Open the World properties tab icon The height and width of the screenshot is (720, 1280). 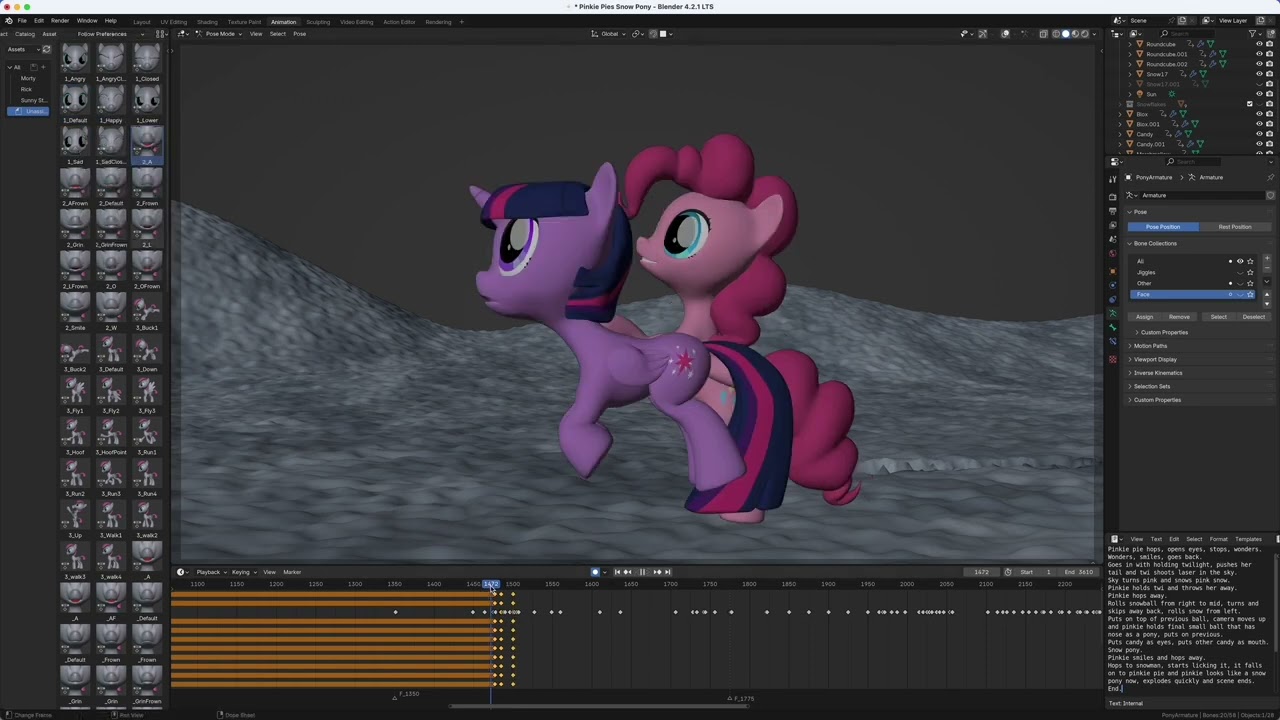[1112, 254]
